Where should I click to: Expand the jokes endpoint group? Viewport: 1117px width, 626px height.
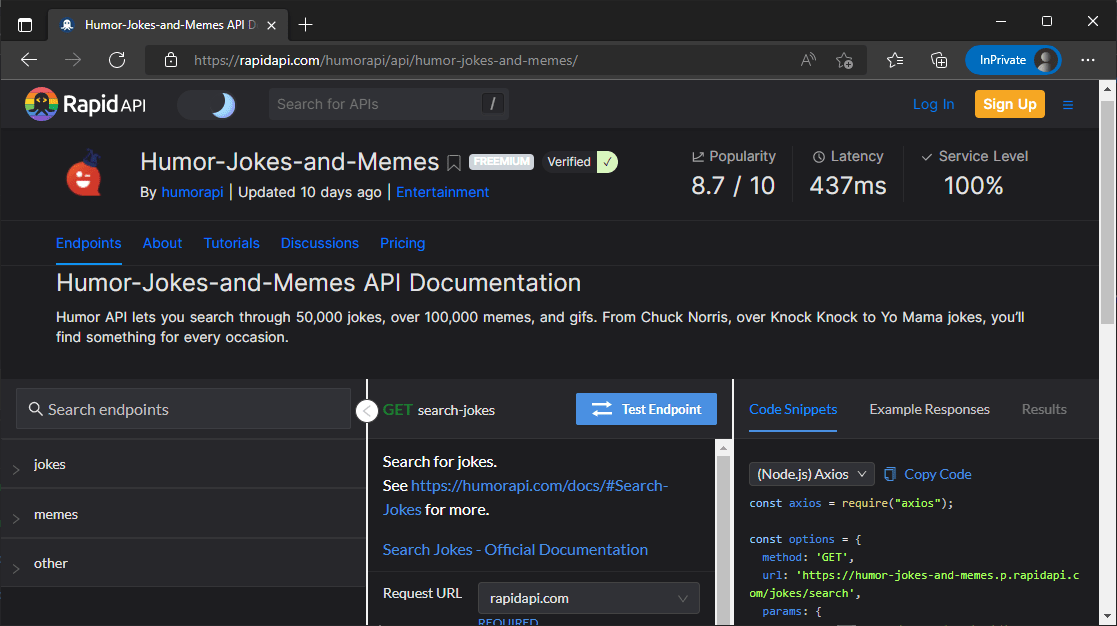pyautogui.click(x=183, y=464)
